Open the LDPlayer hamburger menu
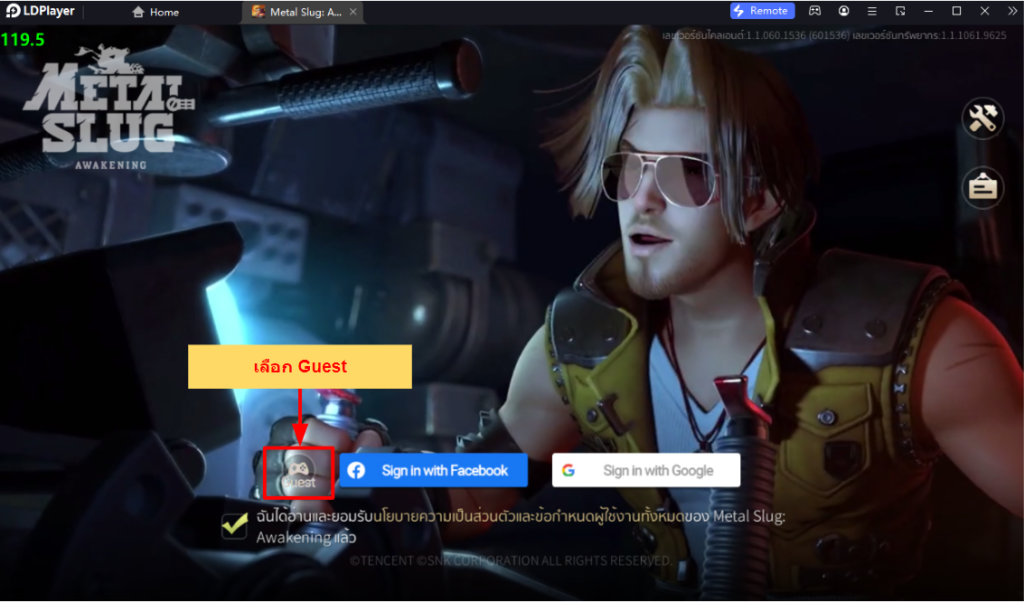The height and width of the screenshot is (602, 1024). click(872, 11)
